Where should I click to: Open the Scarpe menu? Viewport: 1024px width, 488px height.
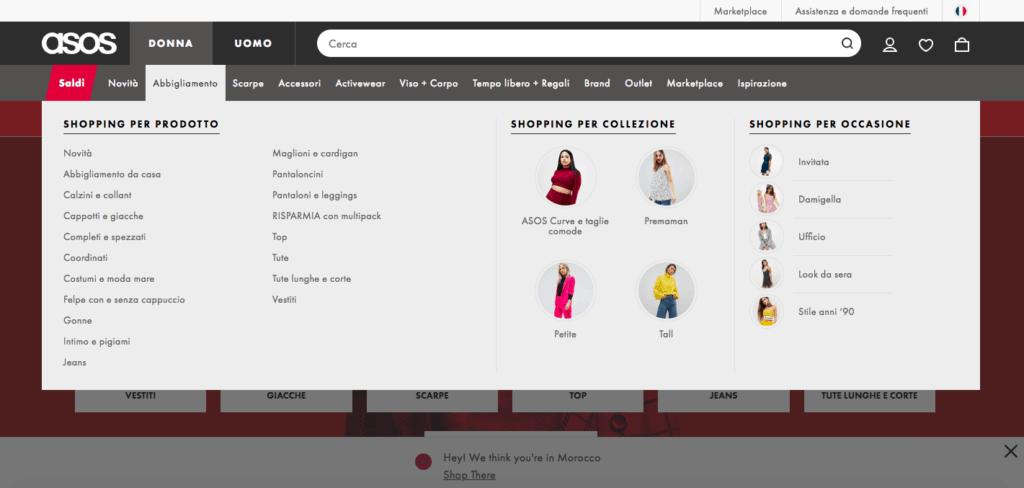[x=248, y=83]
